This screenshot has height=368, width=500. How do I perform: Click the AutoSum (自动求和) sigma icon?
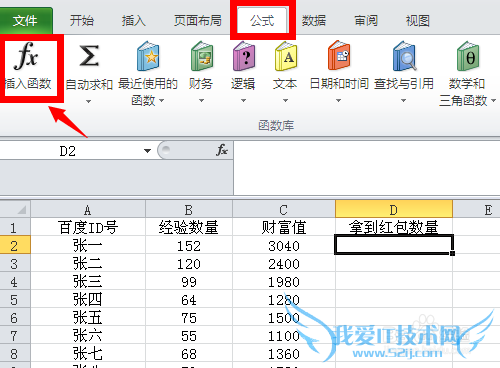click(x=89, y=56)
